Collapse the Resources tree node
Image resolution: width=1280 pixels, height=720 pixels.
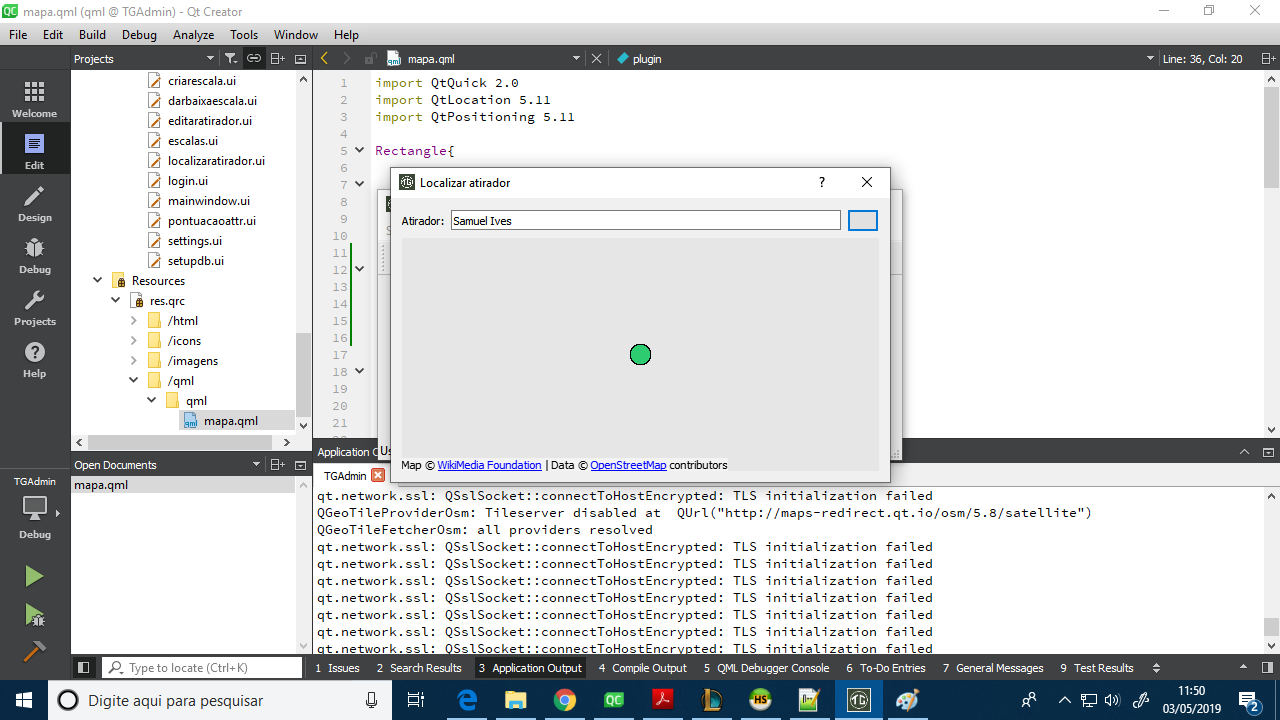98,281
